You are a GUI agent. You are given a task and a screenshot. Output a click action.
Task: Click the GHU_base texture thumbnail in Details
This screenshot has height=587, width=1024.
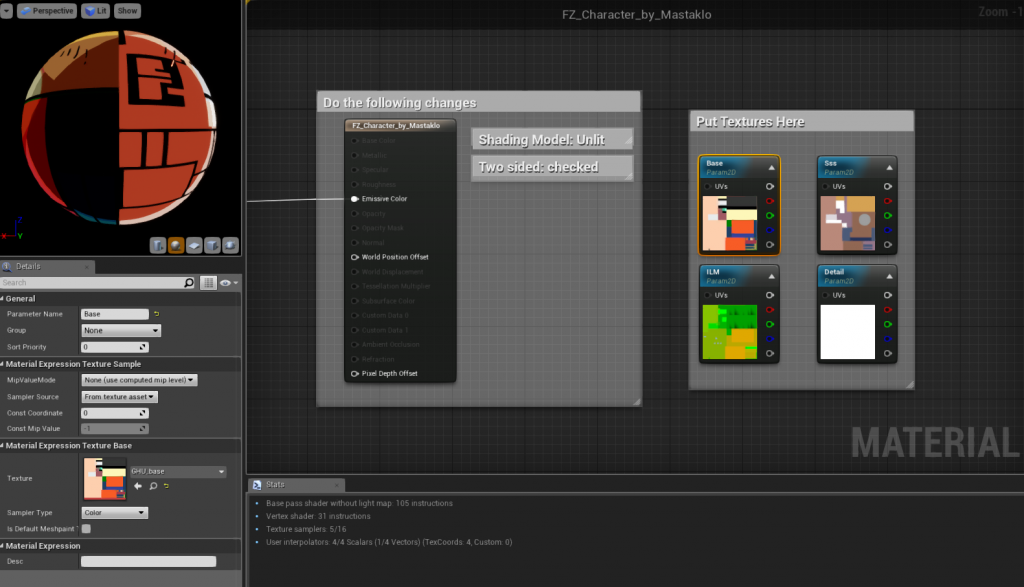(x=104, y=479)
